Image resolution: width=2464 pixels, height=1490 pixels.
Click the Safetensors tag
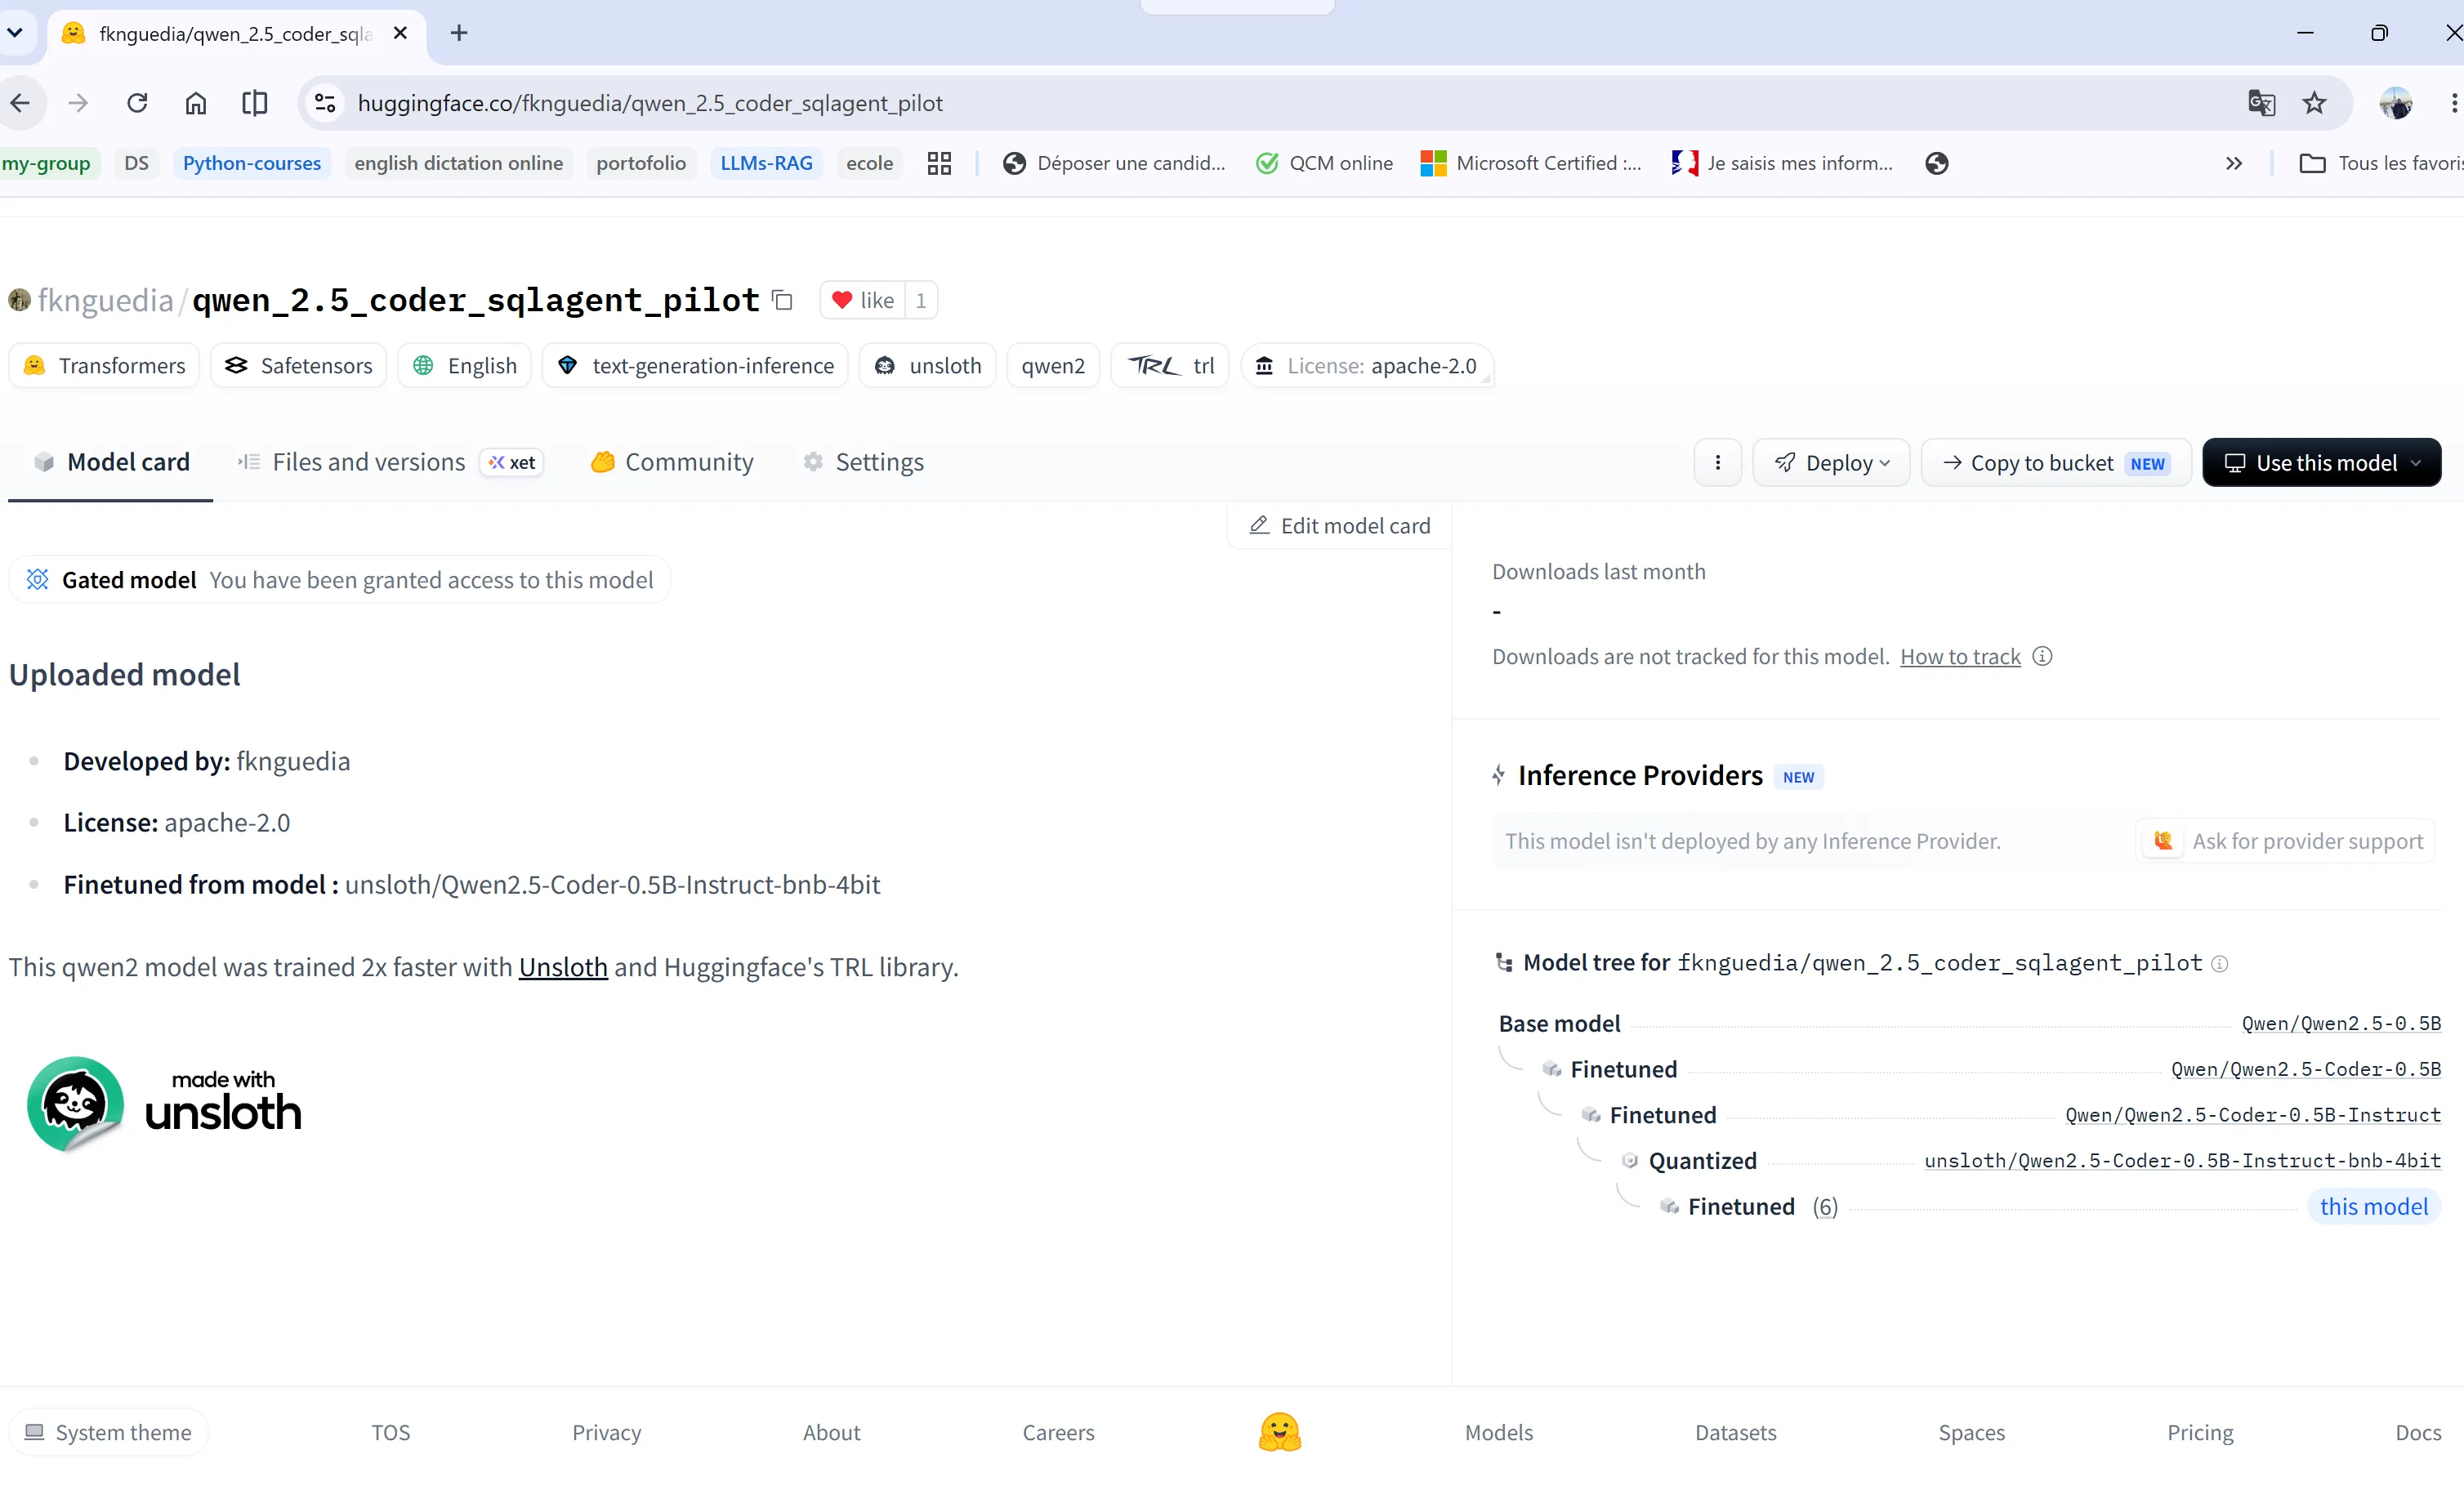pyautogui.click(x=299, y=365)
